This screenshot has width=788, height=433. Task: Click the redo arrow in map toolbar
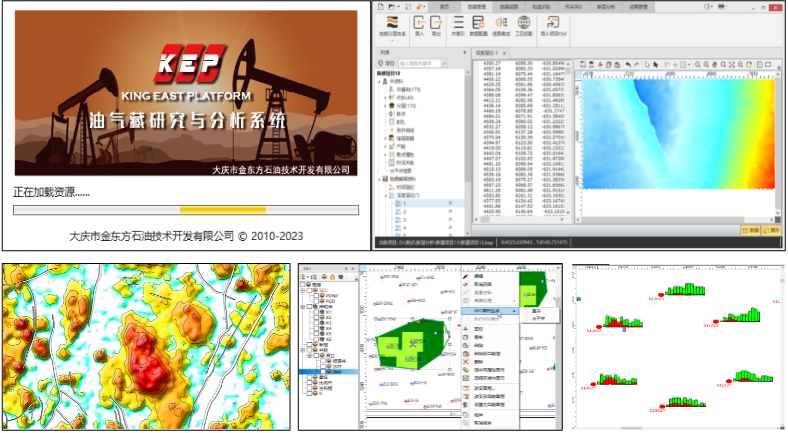coord(636,65)
